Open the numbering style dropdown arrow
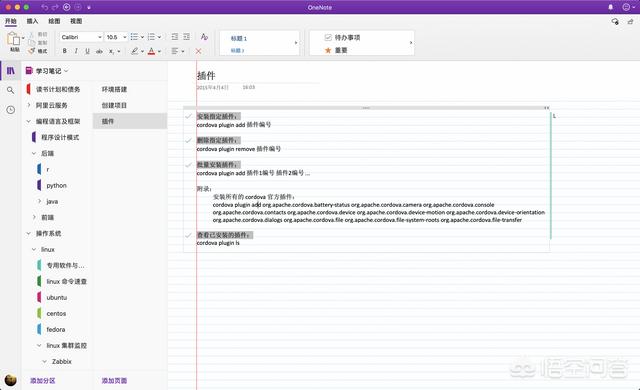Screen dimensions: 640x390 (159, 37)
